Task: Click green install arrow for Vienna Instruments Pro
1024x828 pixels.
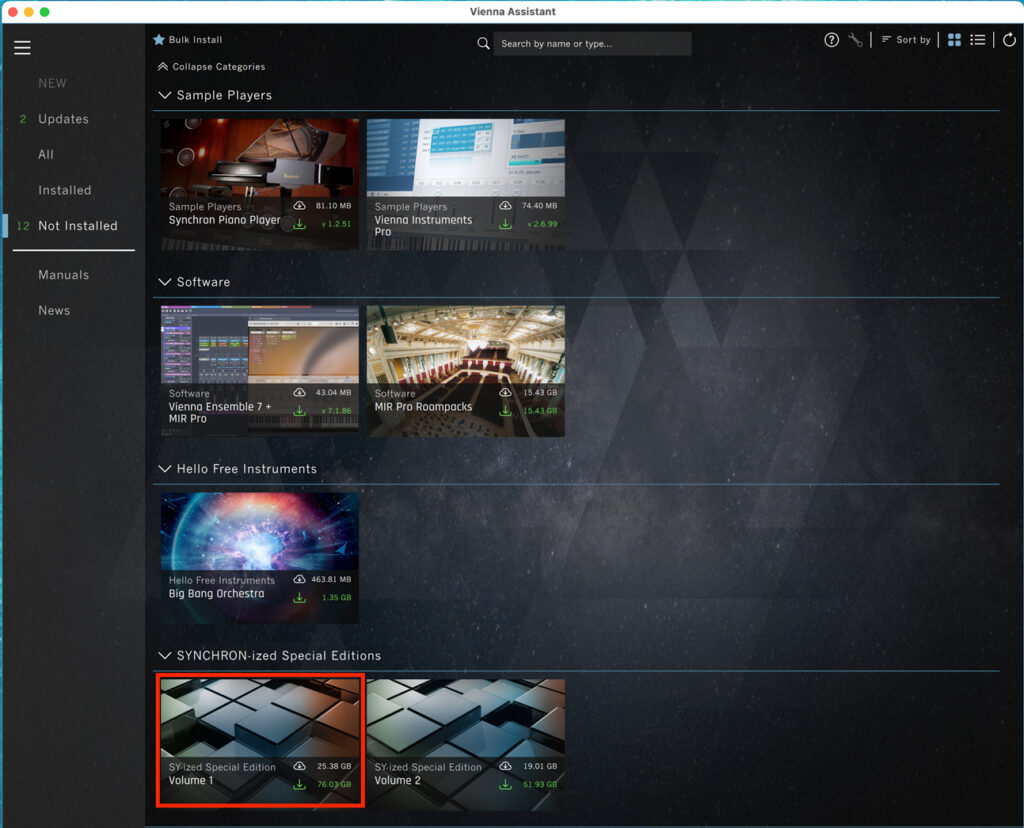Action: 505,224
